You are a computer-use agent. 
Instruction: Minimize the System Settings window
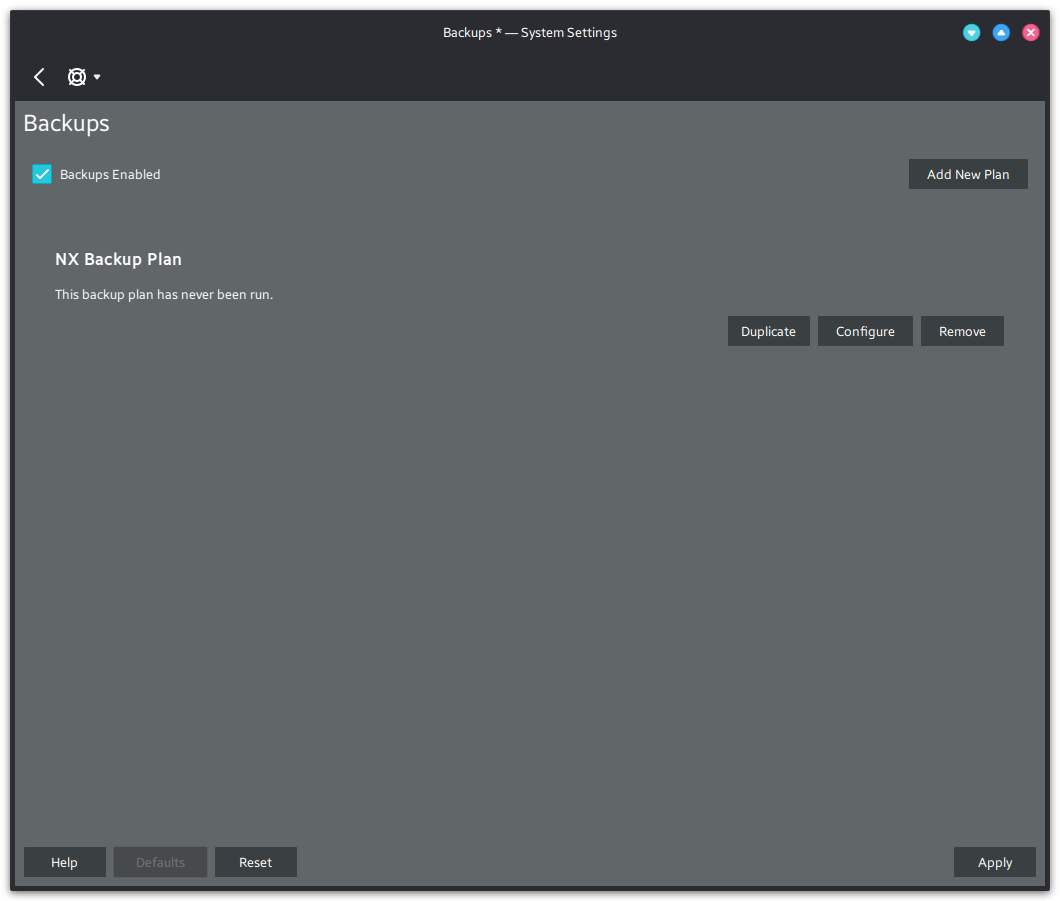pos(971,32)
